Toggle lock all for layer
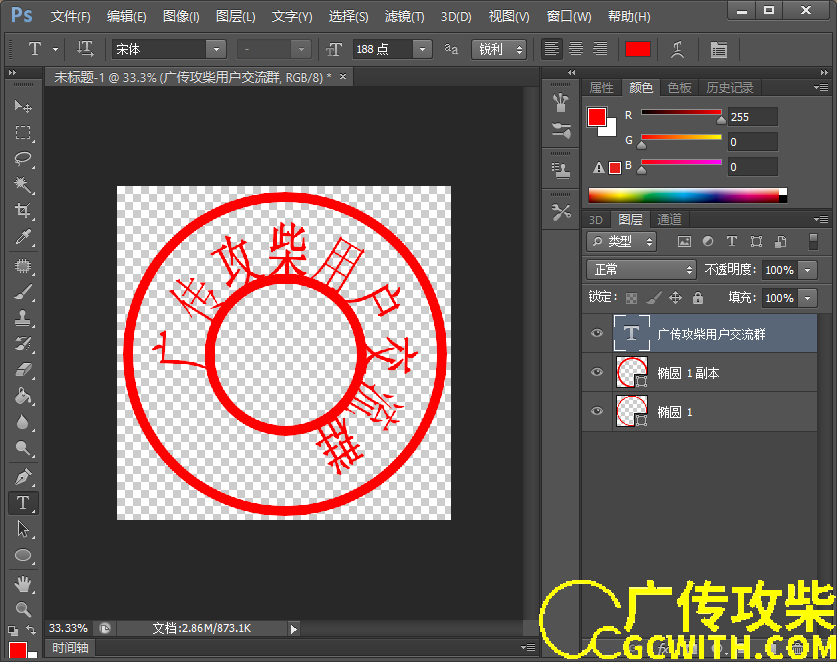Image resolution: width=837 pixels, height=662 pixels. point(698,297)
